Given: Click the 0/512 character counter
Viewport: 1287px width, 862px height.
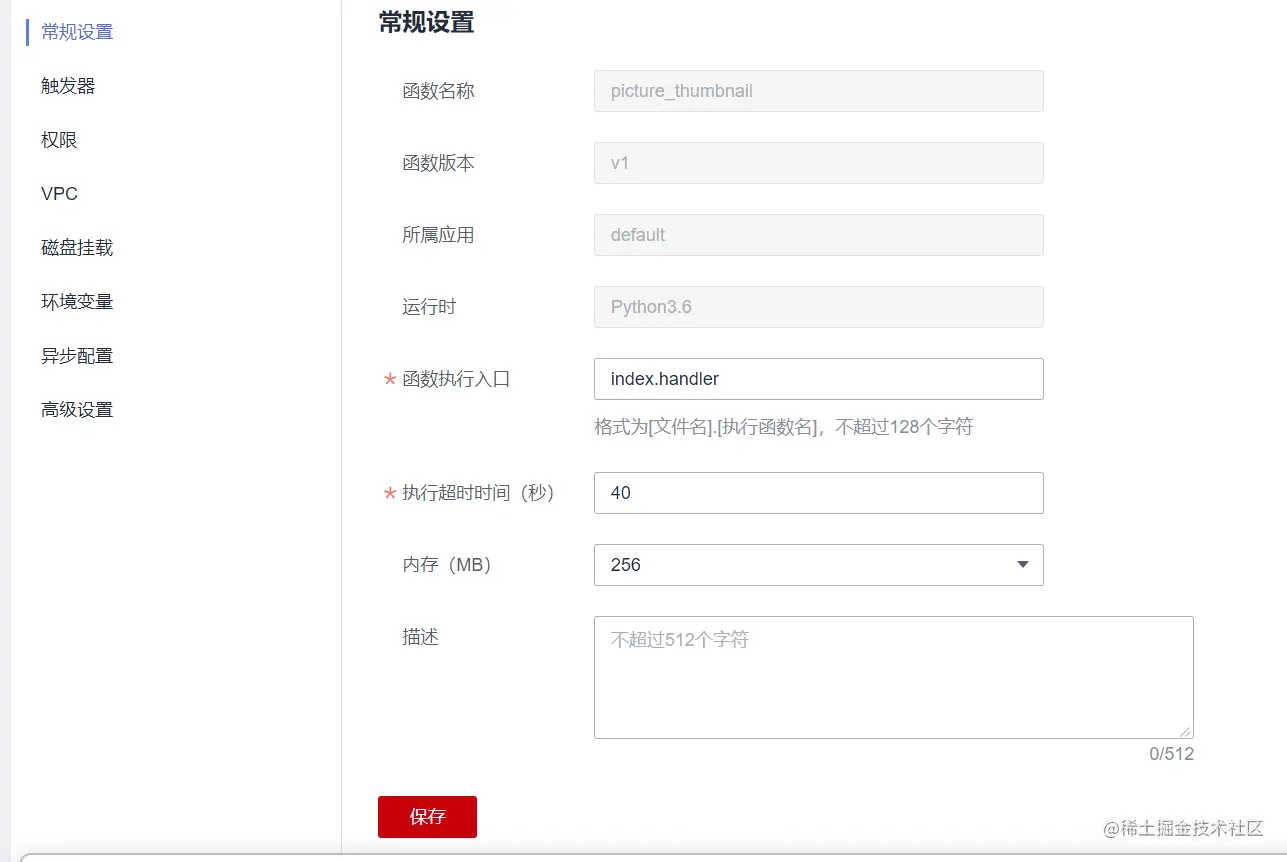Looking at the screenshot, I should [1171, 754].
